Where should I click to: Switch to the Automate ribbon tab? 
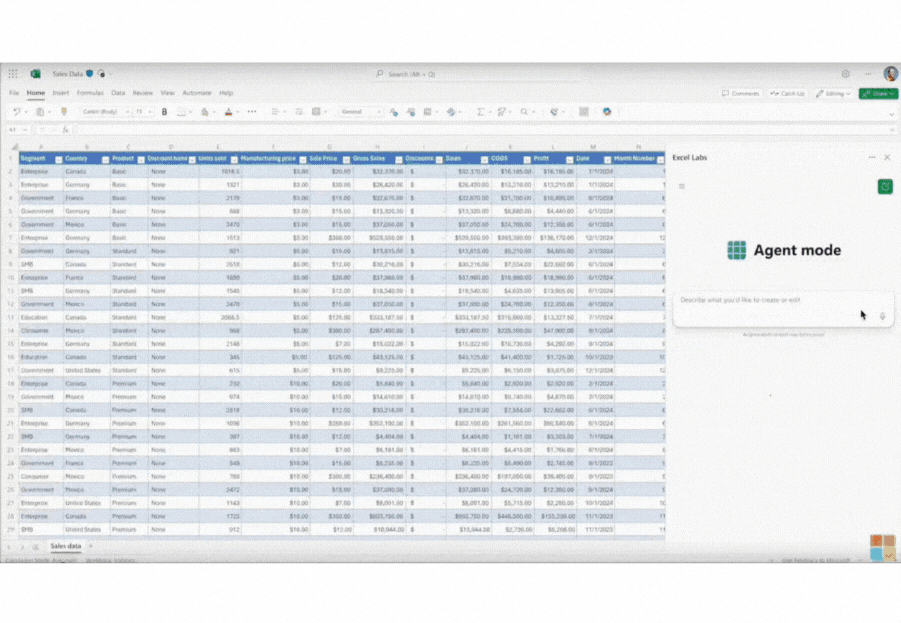click(196, 93)
